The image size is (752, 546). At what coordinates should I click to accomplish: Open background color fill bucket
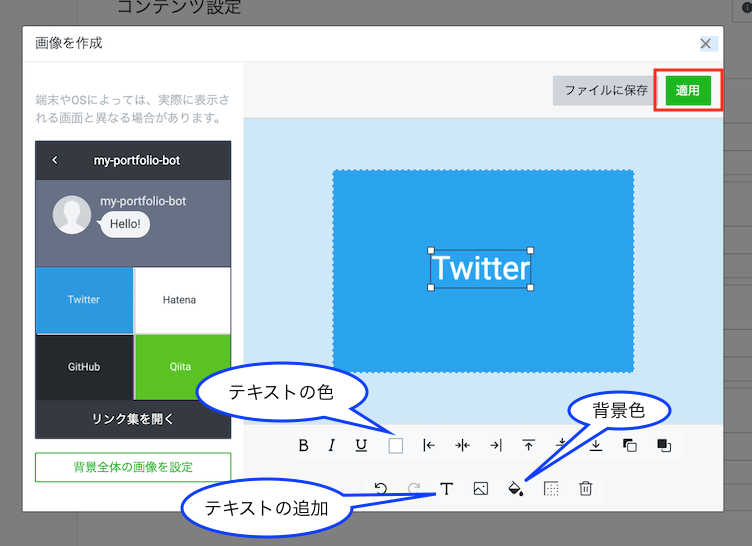515,488
